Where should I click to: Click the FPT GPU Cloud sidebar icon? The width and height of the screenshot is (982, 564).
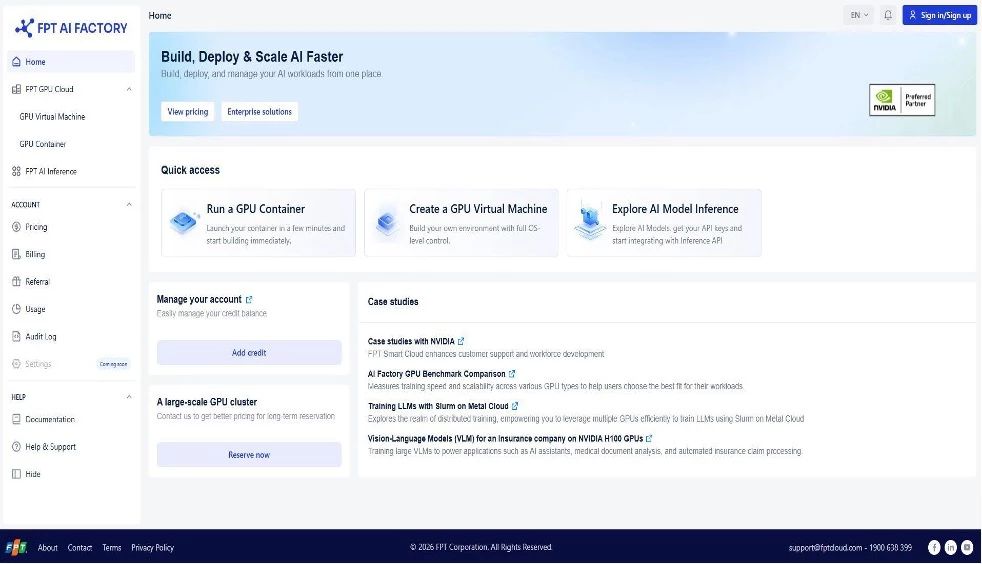[x=16, y=90]
